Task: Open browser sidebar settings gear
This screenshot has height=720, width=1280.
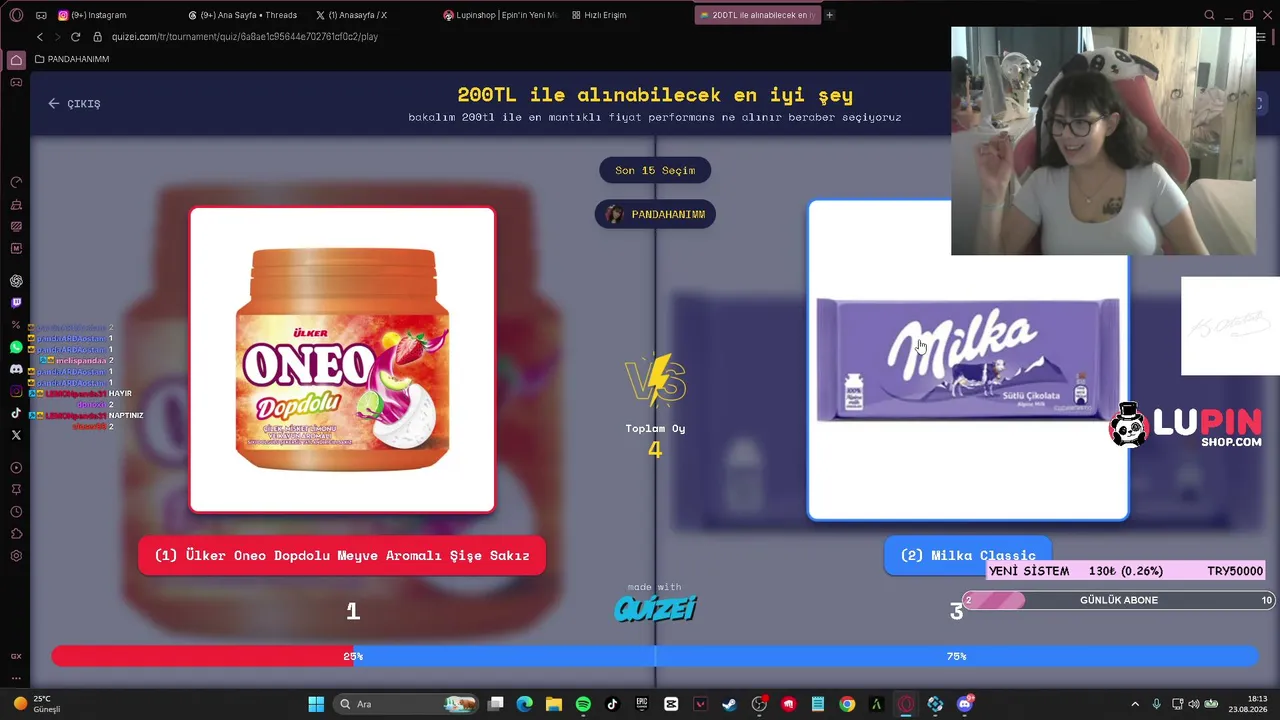Action: click(16, 555)
